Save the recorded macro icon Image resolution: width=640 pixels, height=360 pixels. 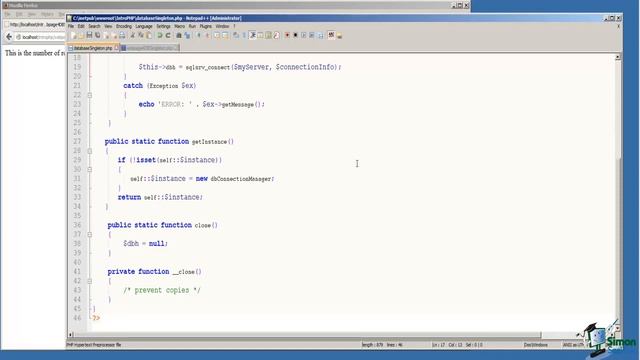(320, 36)
